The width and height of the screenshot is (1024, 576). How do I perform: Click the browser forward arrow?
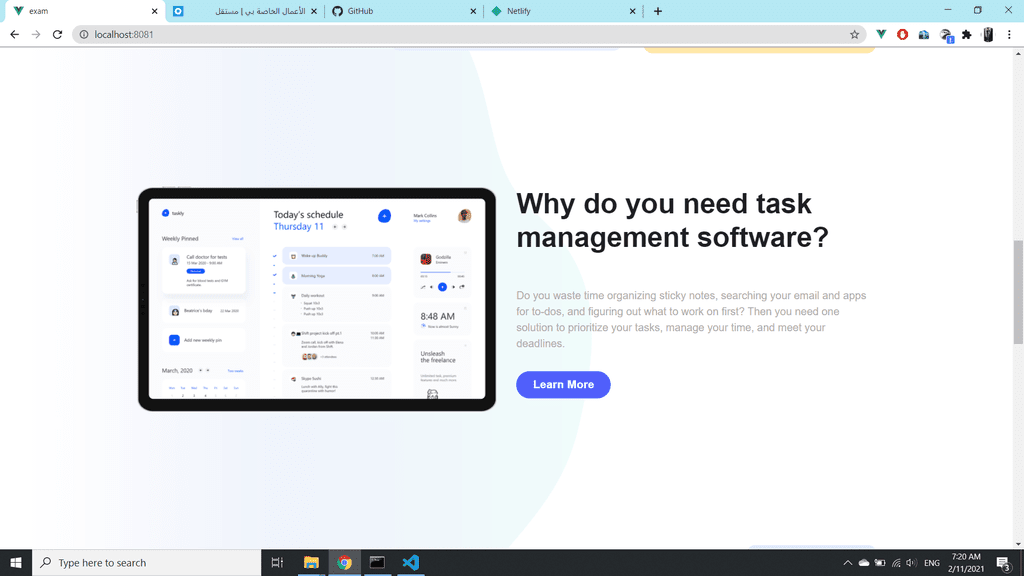[x=36, y=35]
